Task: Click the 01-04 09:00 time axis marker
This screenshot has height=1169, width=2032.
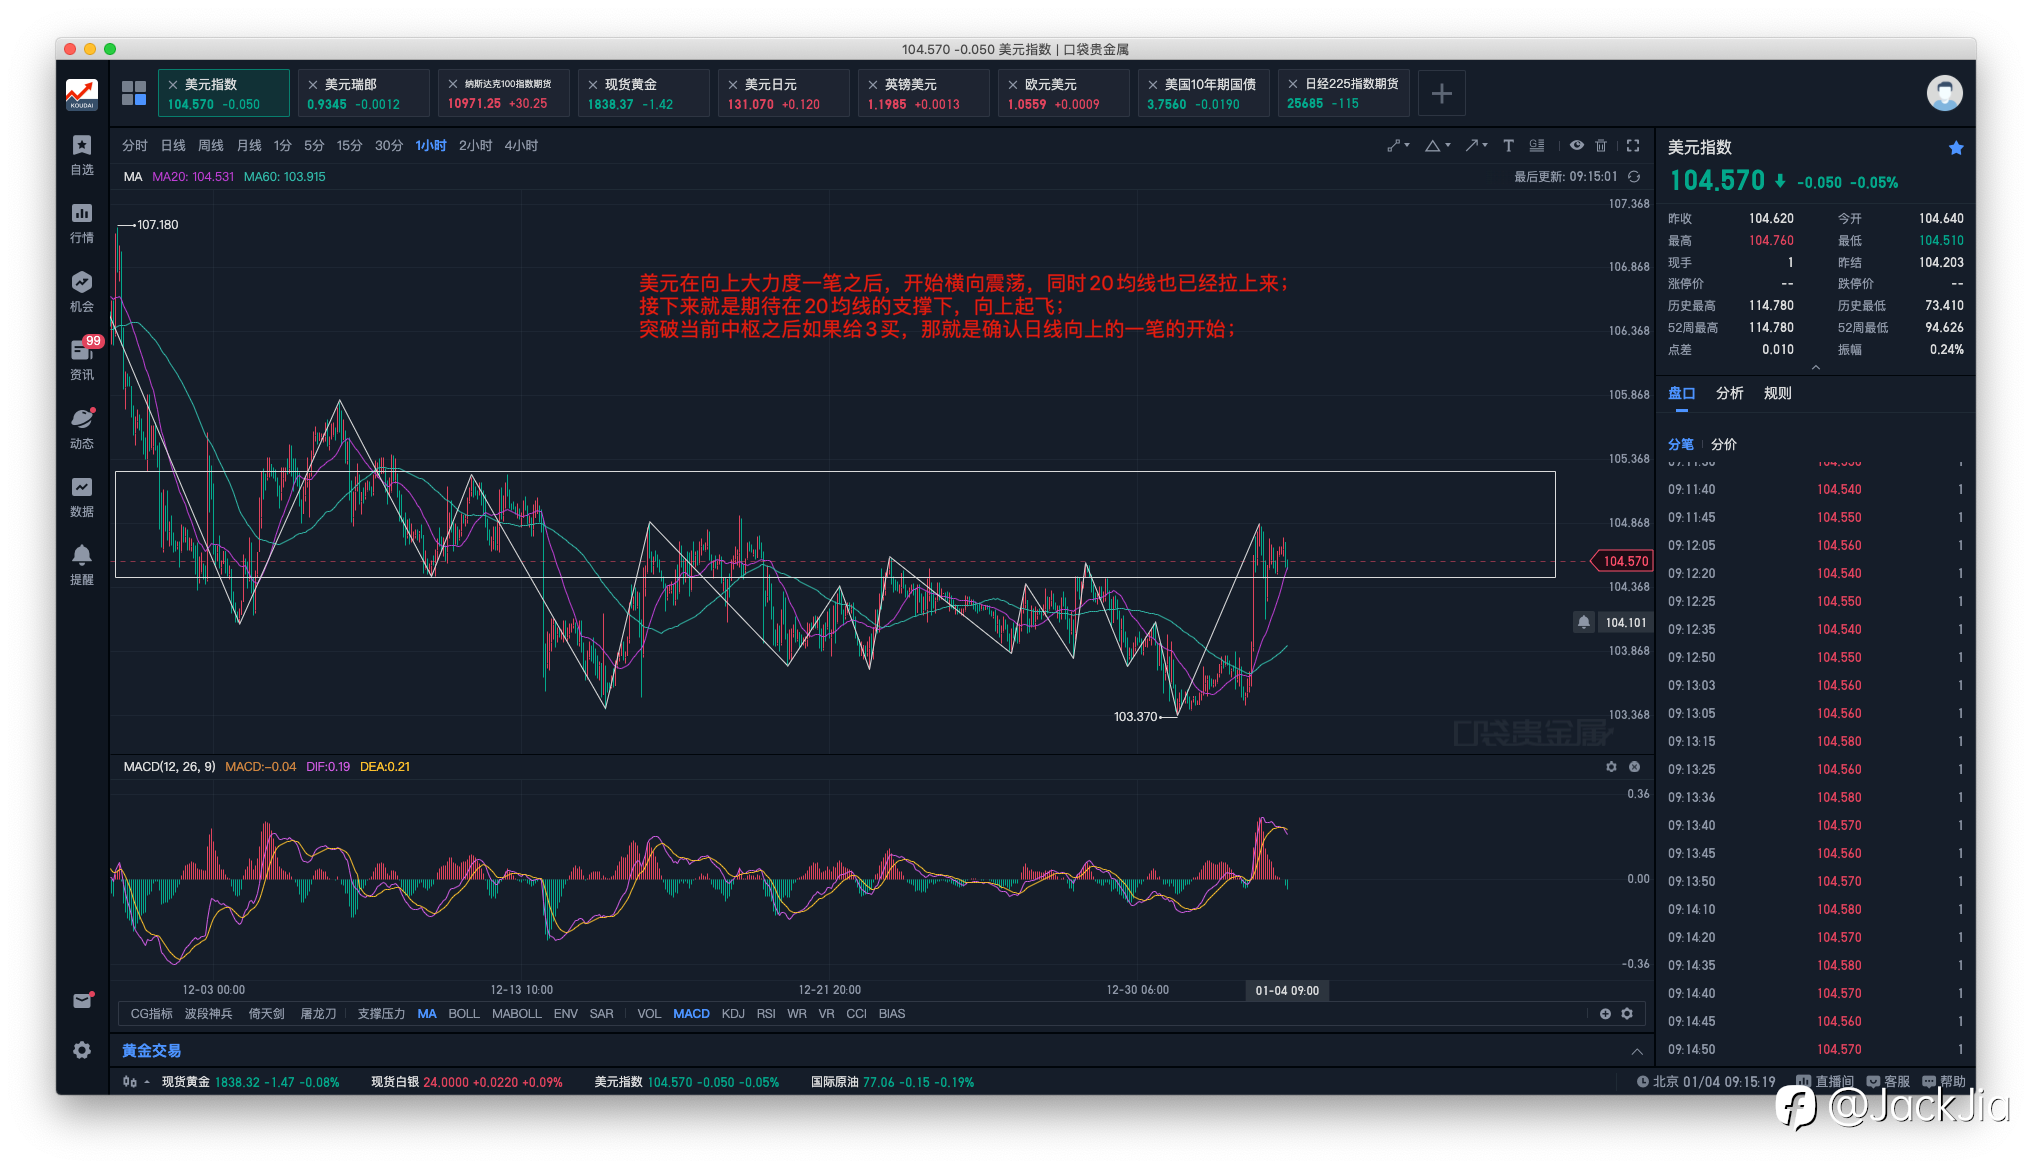Action: 1287,991
